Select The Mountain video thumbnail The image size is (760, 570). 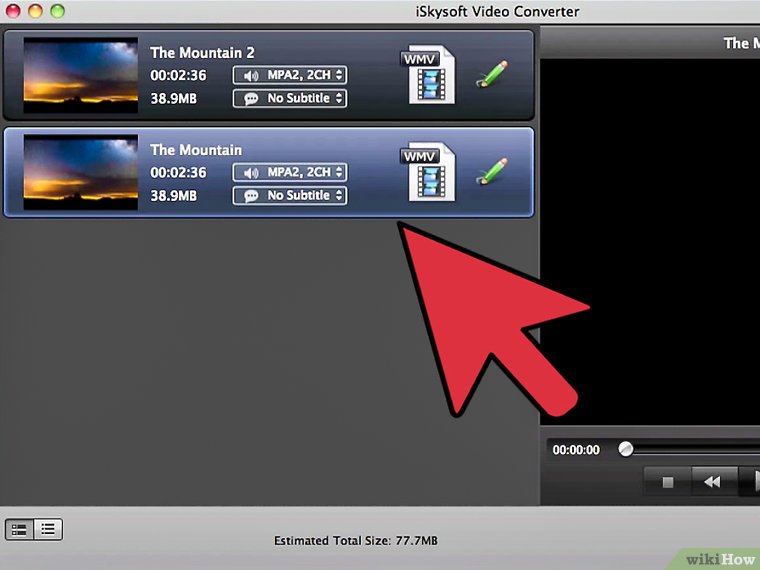point(80,172)
